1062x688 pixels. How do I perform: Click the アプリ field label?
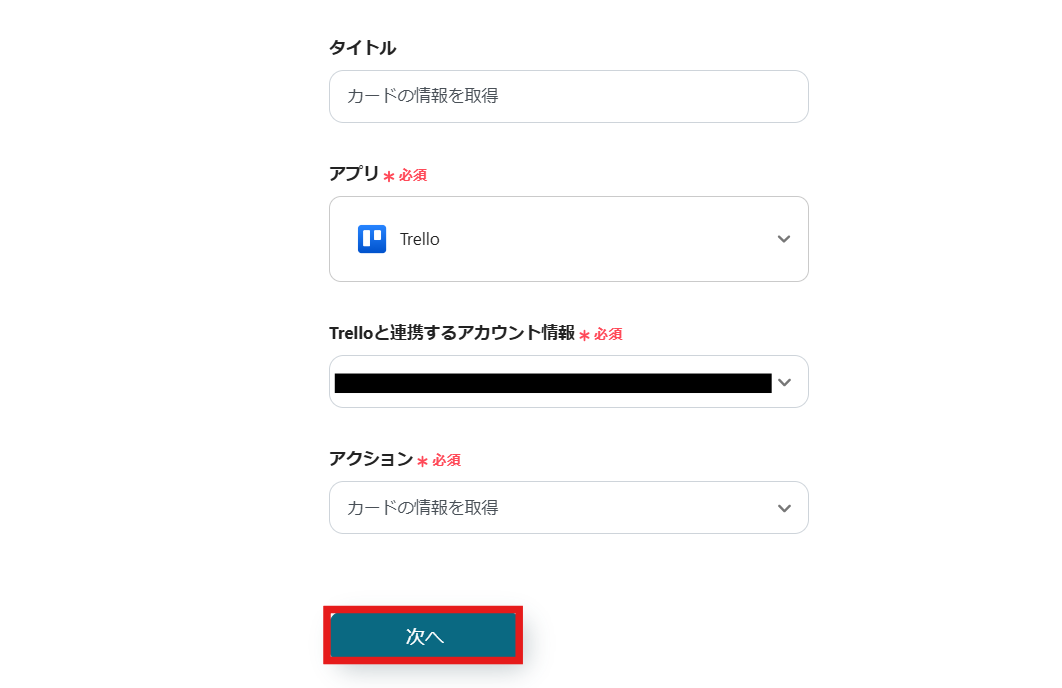click(x=354, y=174)
